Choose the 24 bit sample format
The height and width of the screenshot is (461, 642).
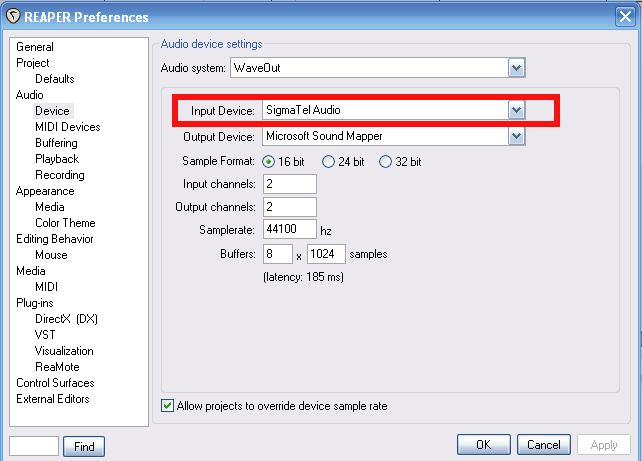click(x=328, y=162)
